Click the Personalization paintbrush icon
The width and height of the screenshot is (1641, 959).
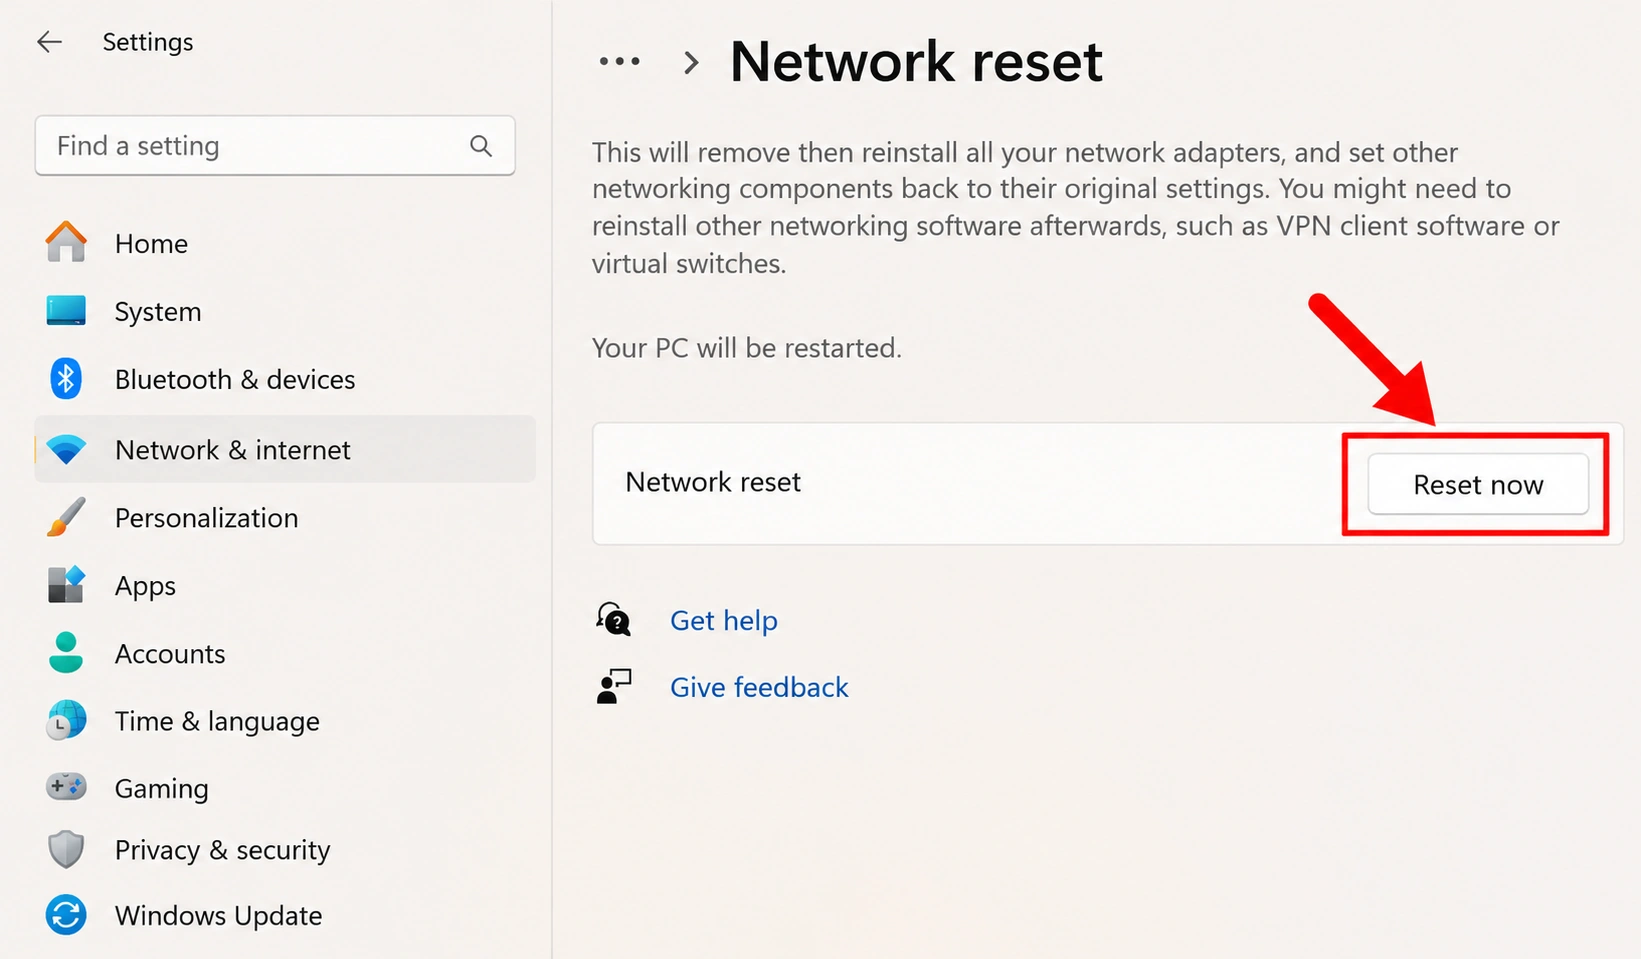coord(66,517)
